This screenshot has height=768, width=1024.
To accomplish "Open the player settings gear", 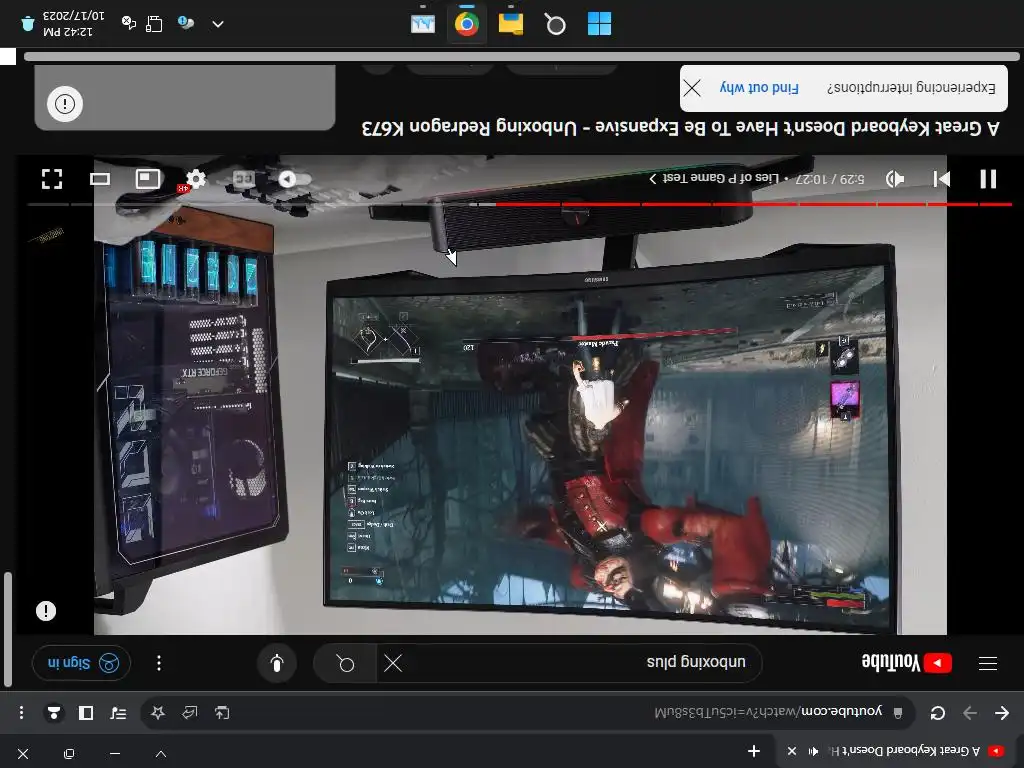I will point(195,179).
